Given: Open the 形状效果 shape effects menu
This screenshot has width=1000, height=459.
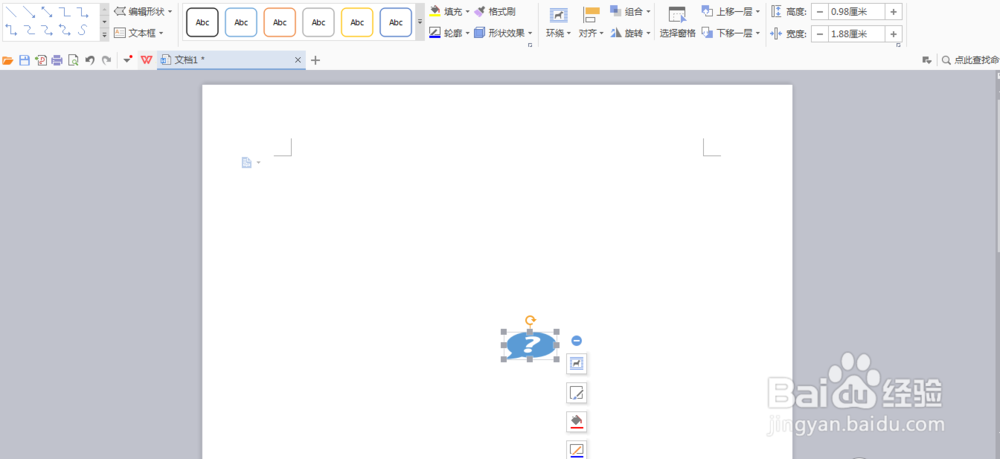Looking at the screenshot, I should (503, 33).
